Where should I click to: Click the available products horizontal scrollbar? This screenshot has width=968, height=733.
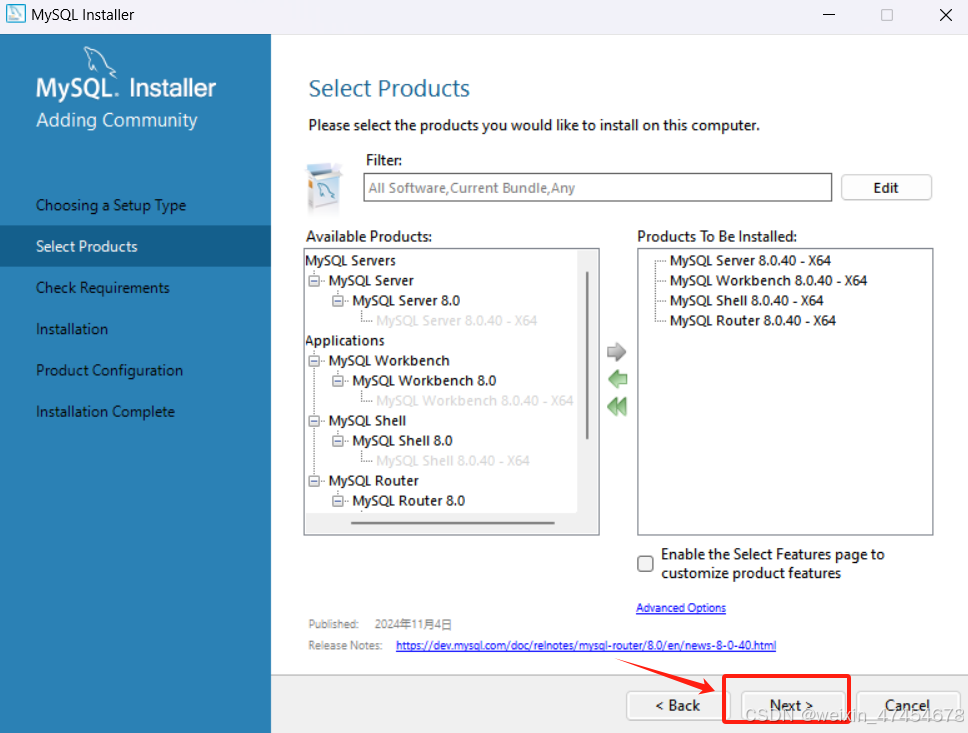(453, 523)
